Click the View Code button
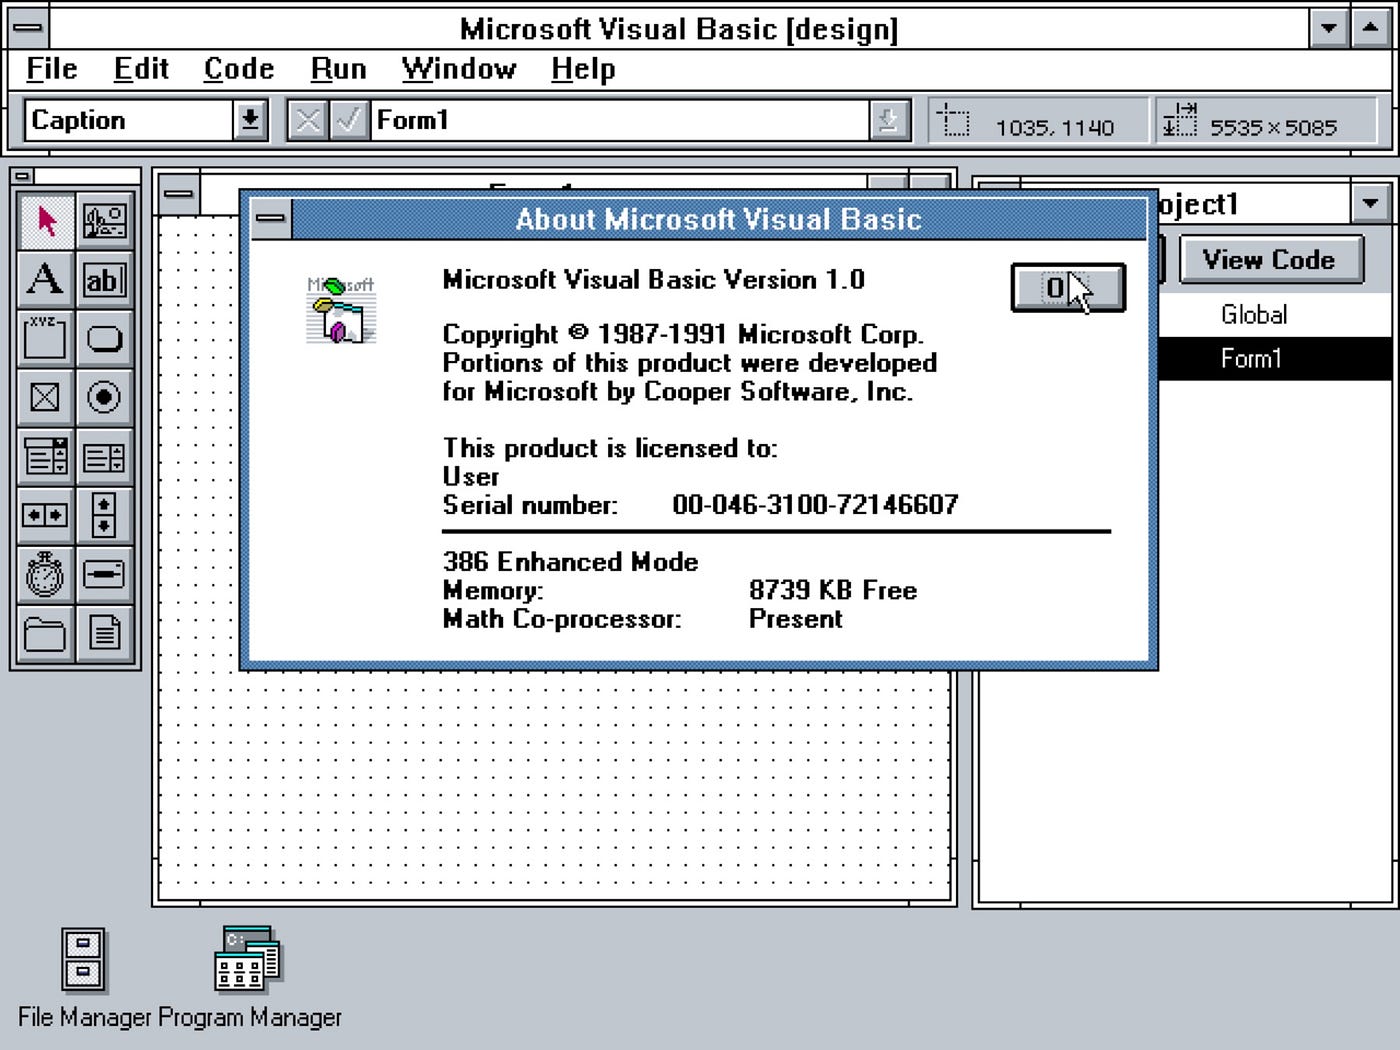 click(1268, 260)
